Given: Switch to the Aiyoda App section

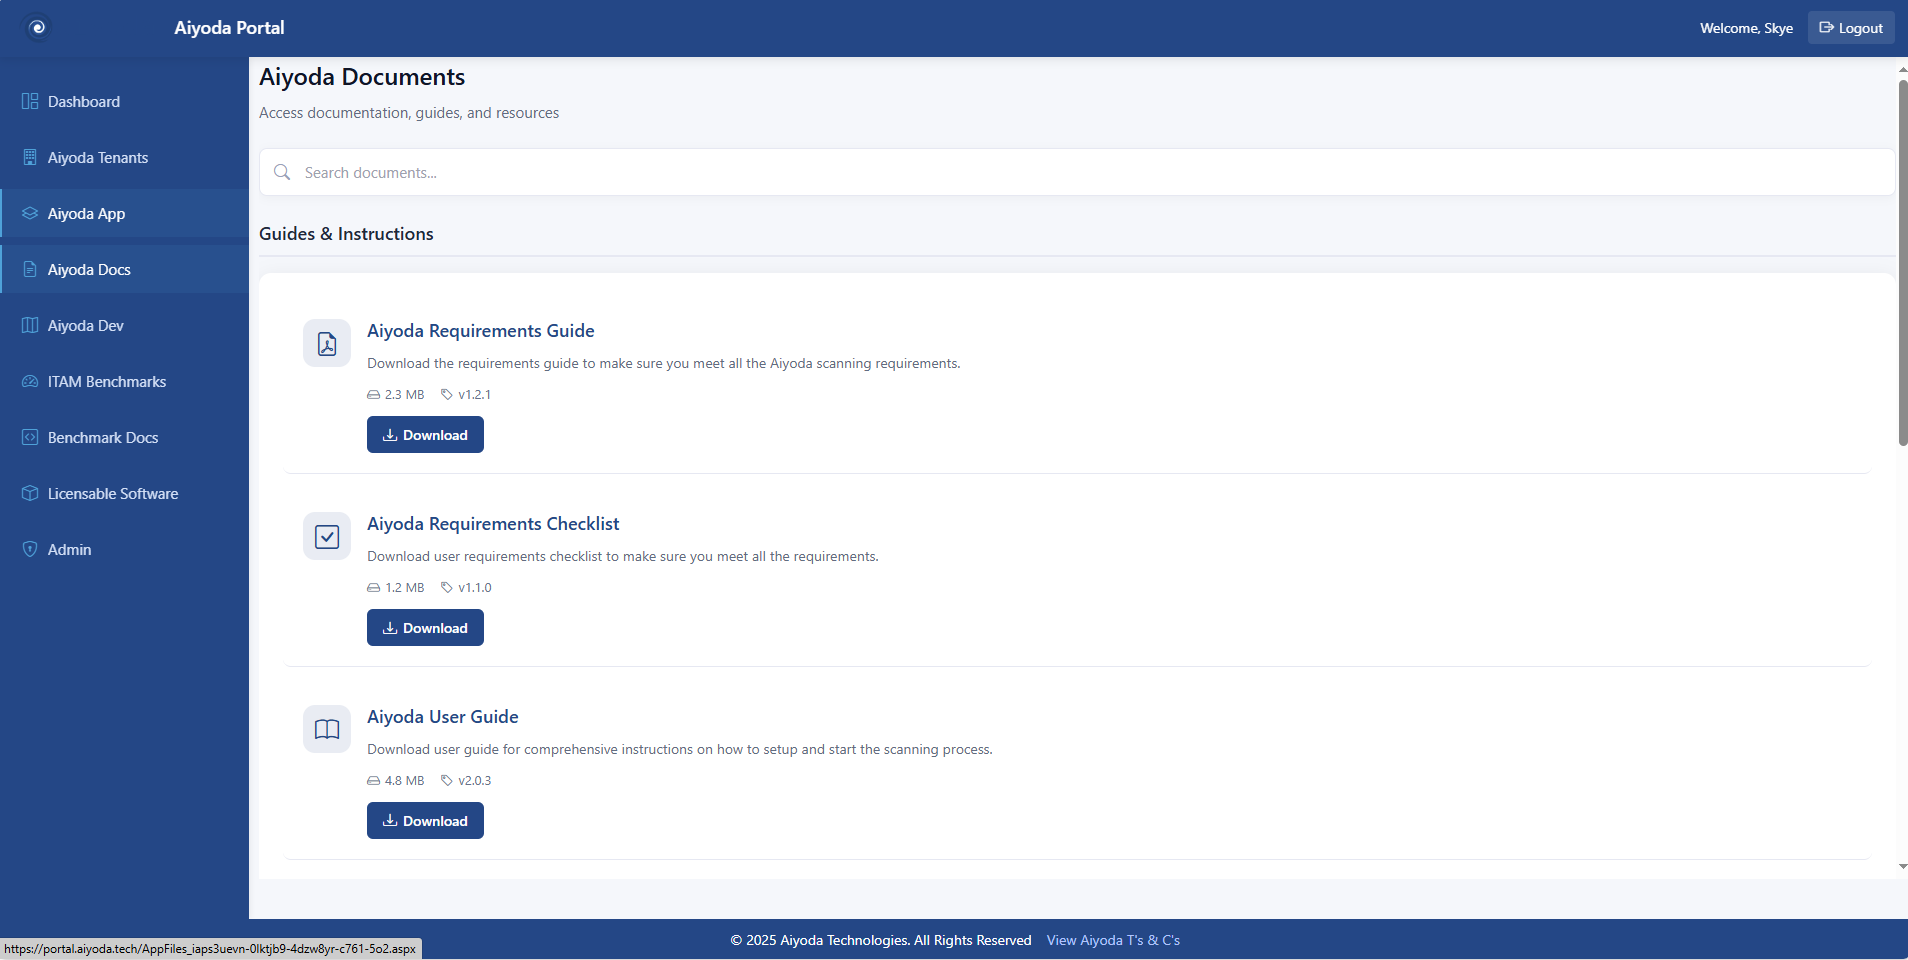Looking at the screenshot, I should tap(87, 213).
